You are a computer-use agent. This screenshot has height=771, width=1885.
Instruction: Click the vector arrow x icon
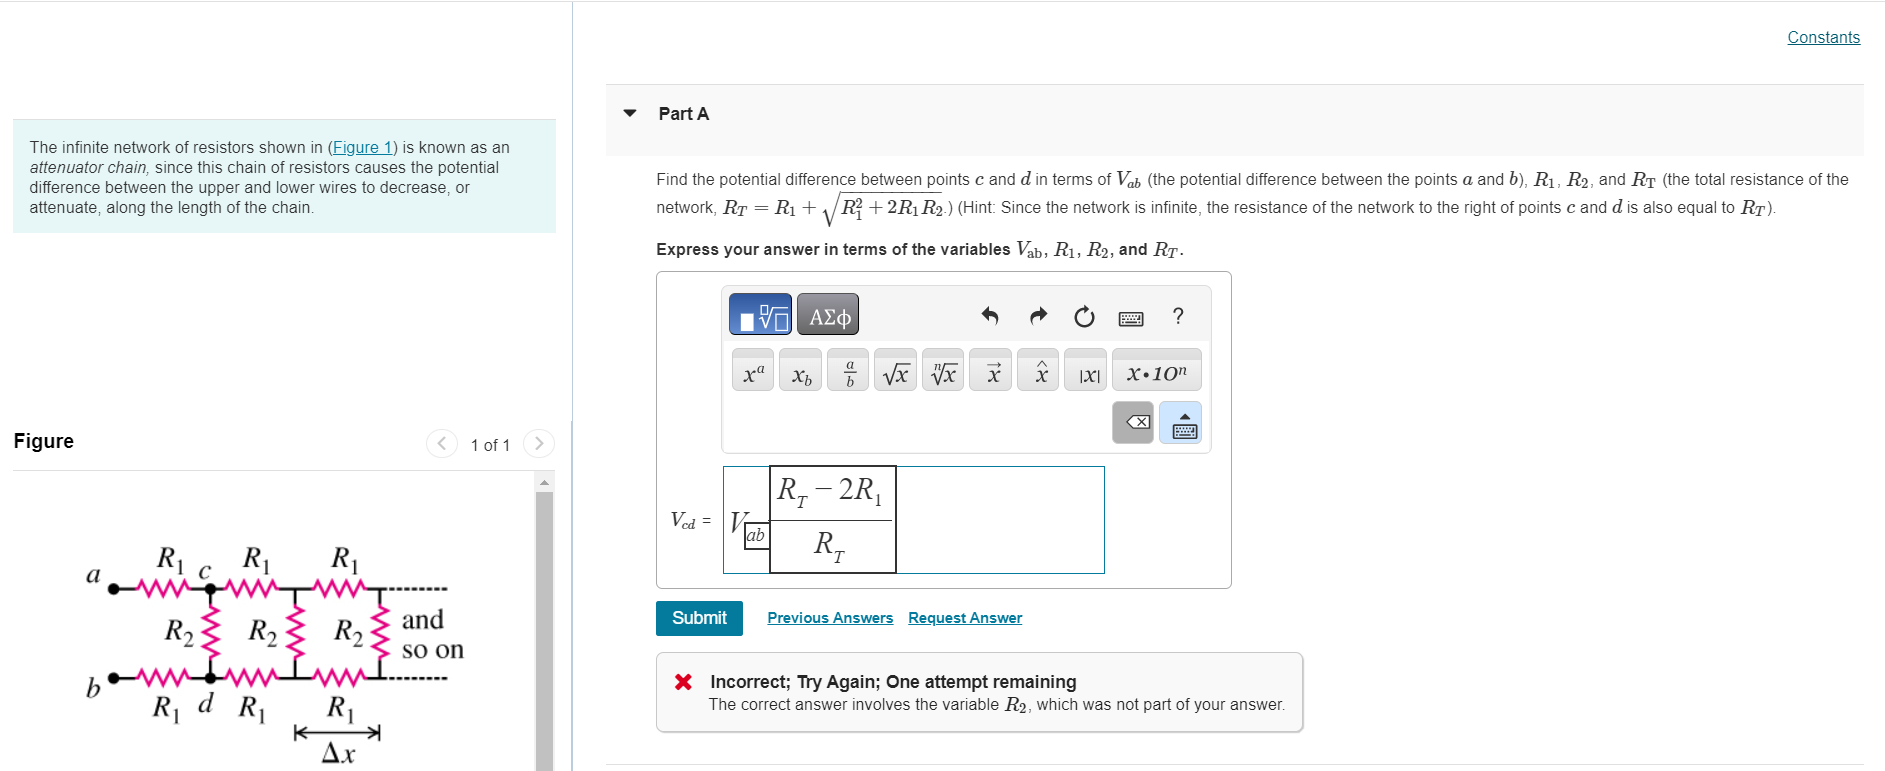pos(990,370)
